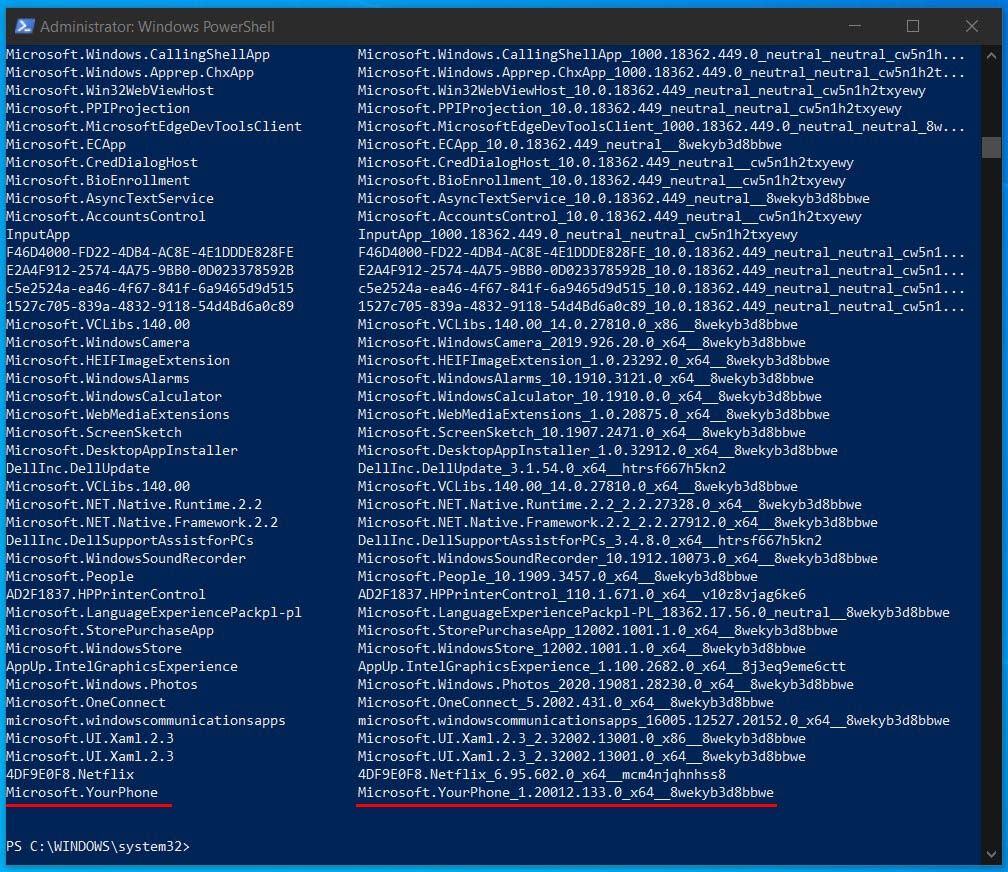This screenshot has width=1008, height=872.
Task: Click the vertical scrollbar thumb
Action: coord(991,147)
